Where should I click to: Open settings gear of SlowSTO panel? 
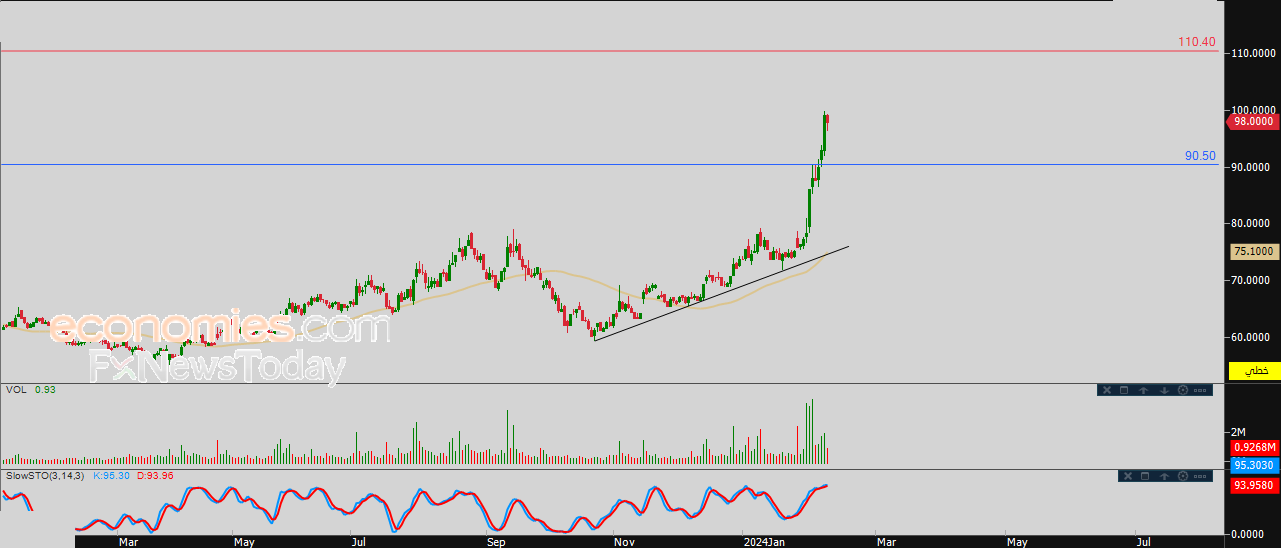click(1184, 476)
